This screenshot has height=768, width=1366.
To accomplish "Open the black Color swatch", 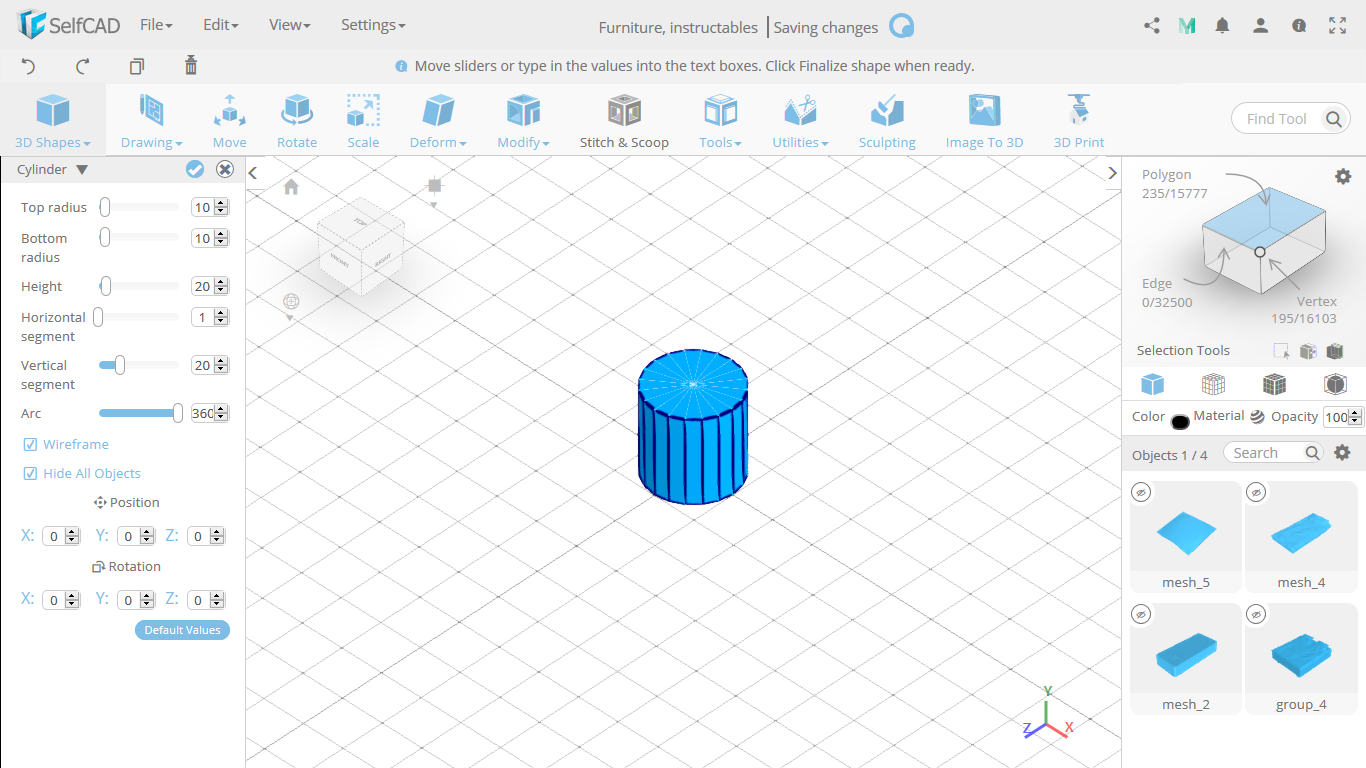I will click(1180, 421).
